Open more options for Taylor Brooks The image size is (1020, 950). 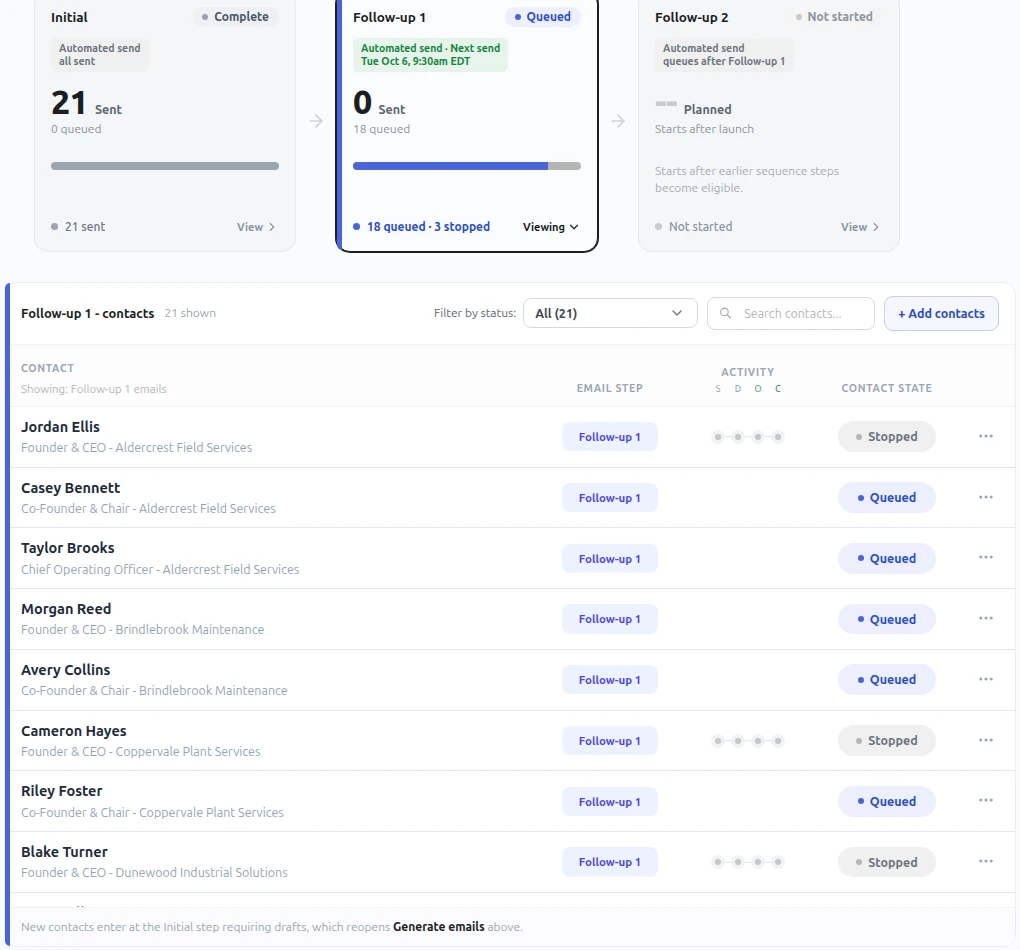point(986,558)
